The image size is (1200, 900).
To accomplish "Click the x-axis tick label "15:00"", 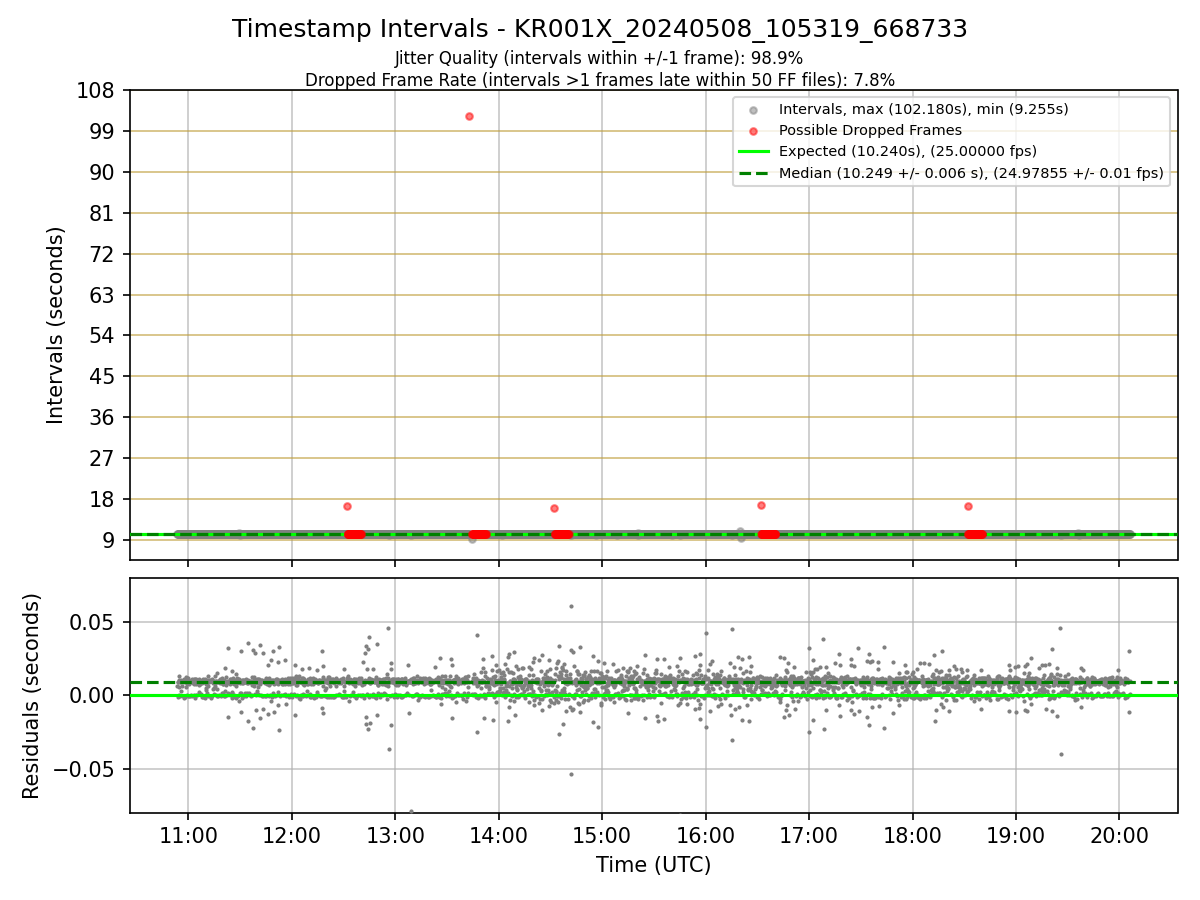I will (x=602, y=836).
